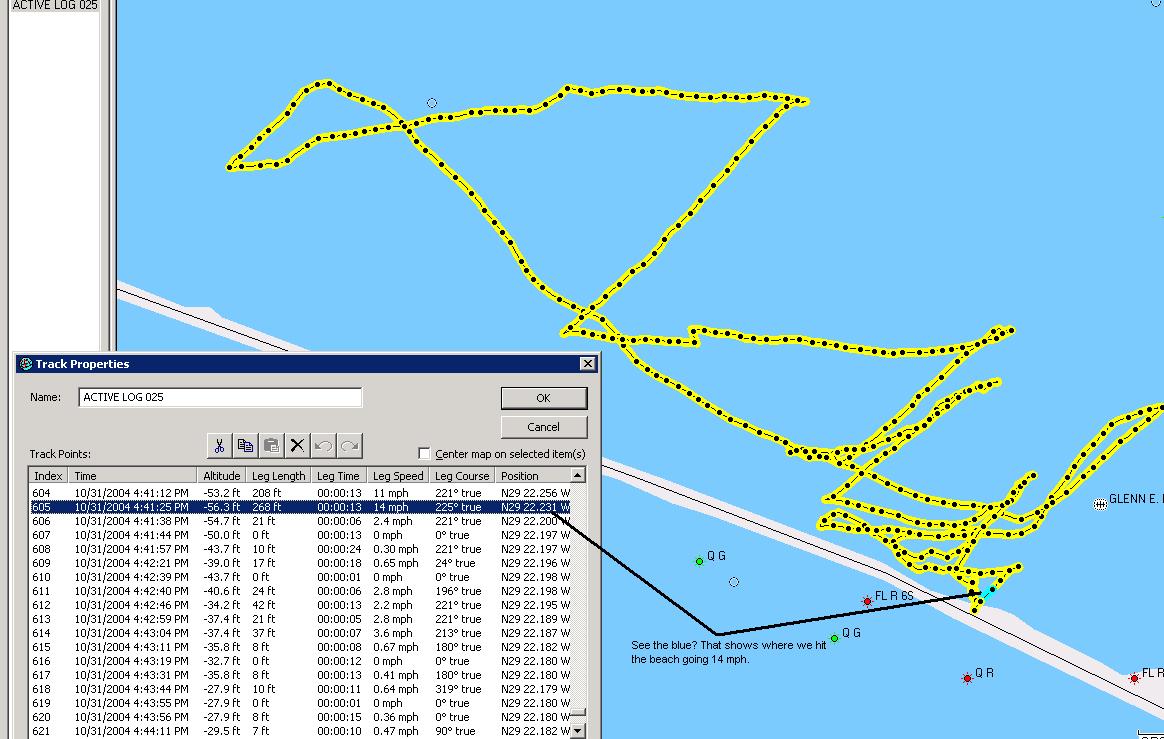Enable Center map on selected item(s)

(424, 454)
